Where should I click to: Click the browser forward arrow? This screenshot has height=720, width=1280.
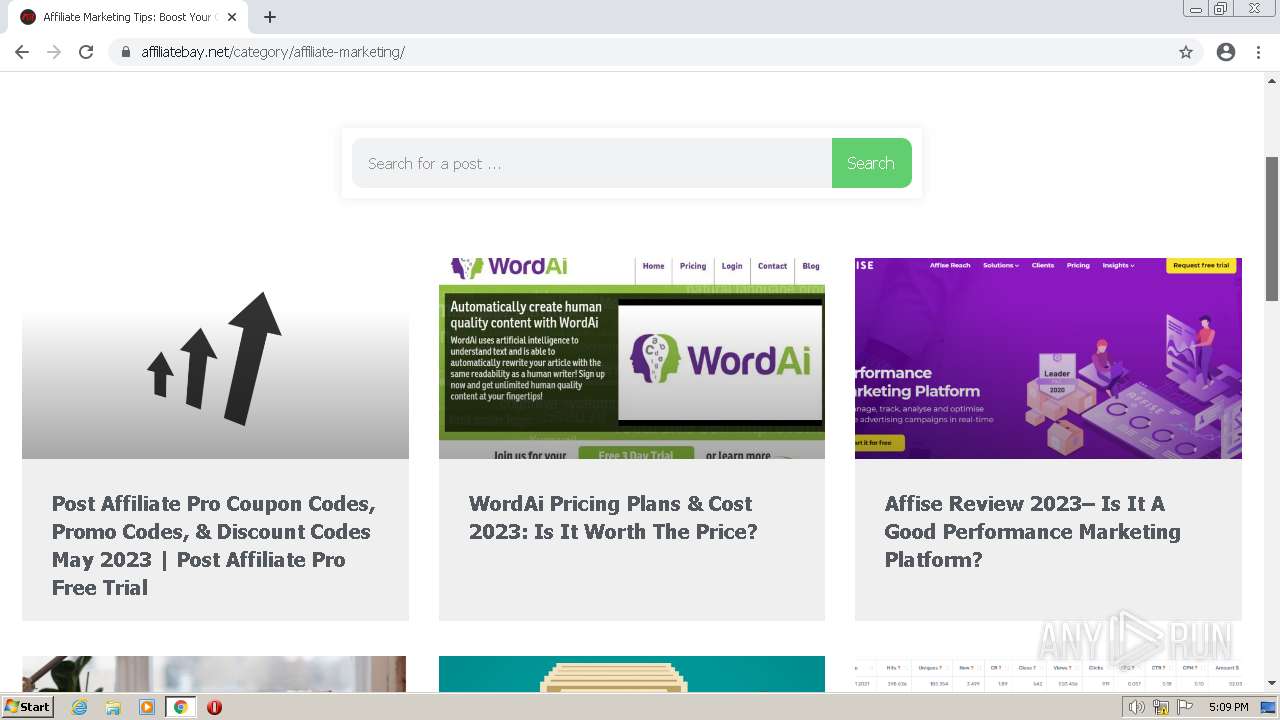(x=54, y=52)
